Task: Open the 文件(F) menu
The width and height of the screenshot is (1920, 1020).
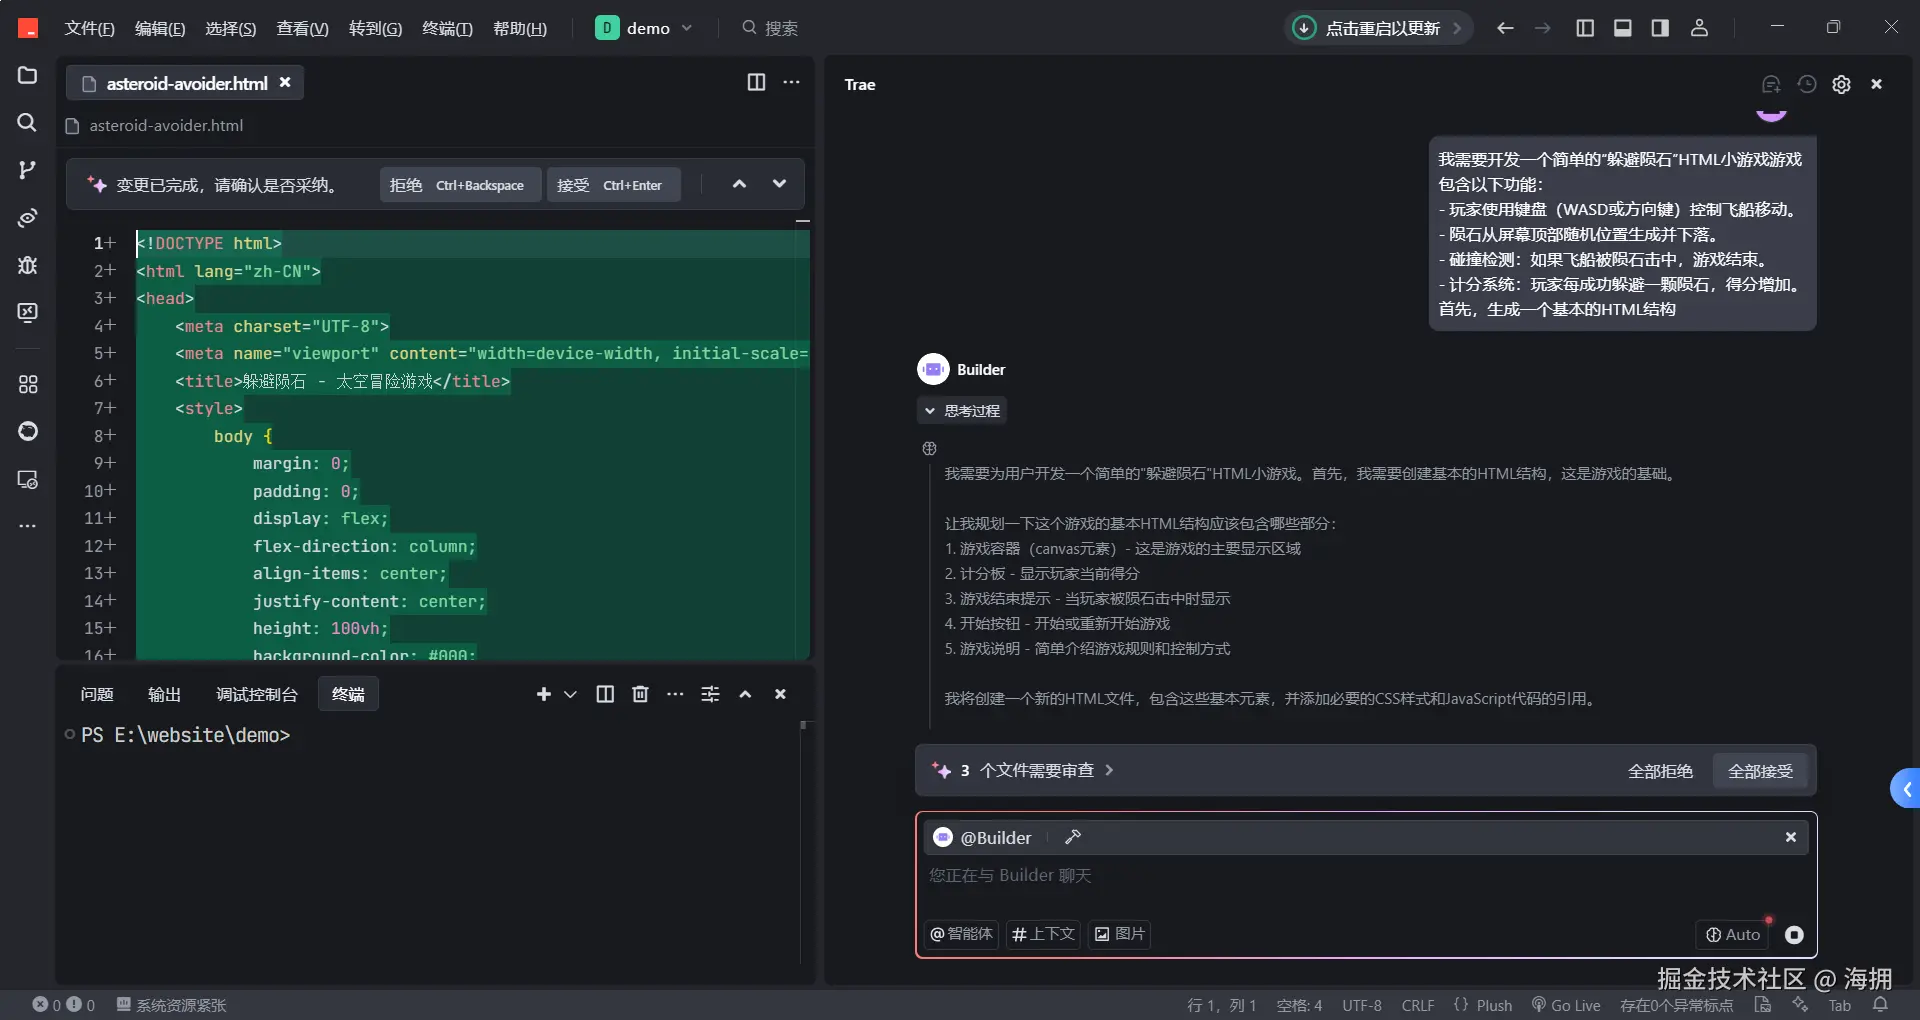Action: click(90, 28)
